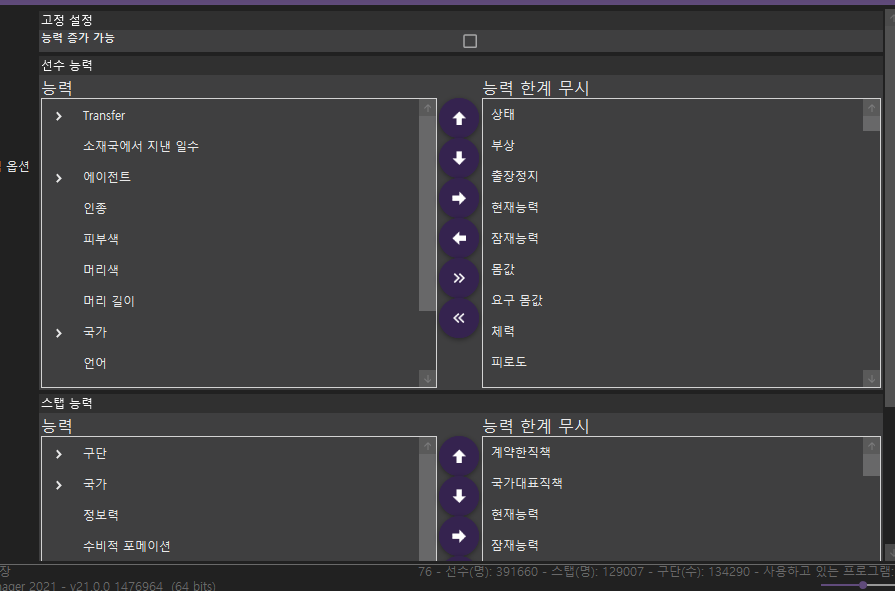Click the move down arrow in 선수 능력
Viewport: 895px width, 591px height.
pyautogui.click(x=459, y=158)
